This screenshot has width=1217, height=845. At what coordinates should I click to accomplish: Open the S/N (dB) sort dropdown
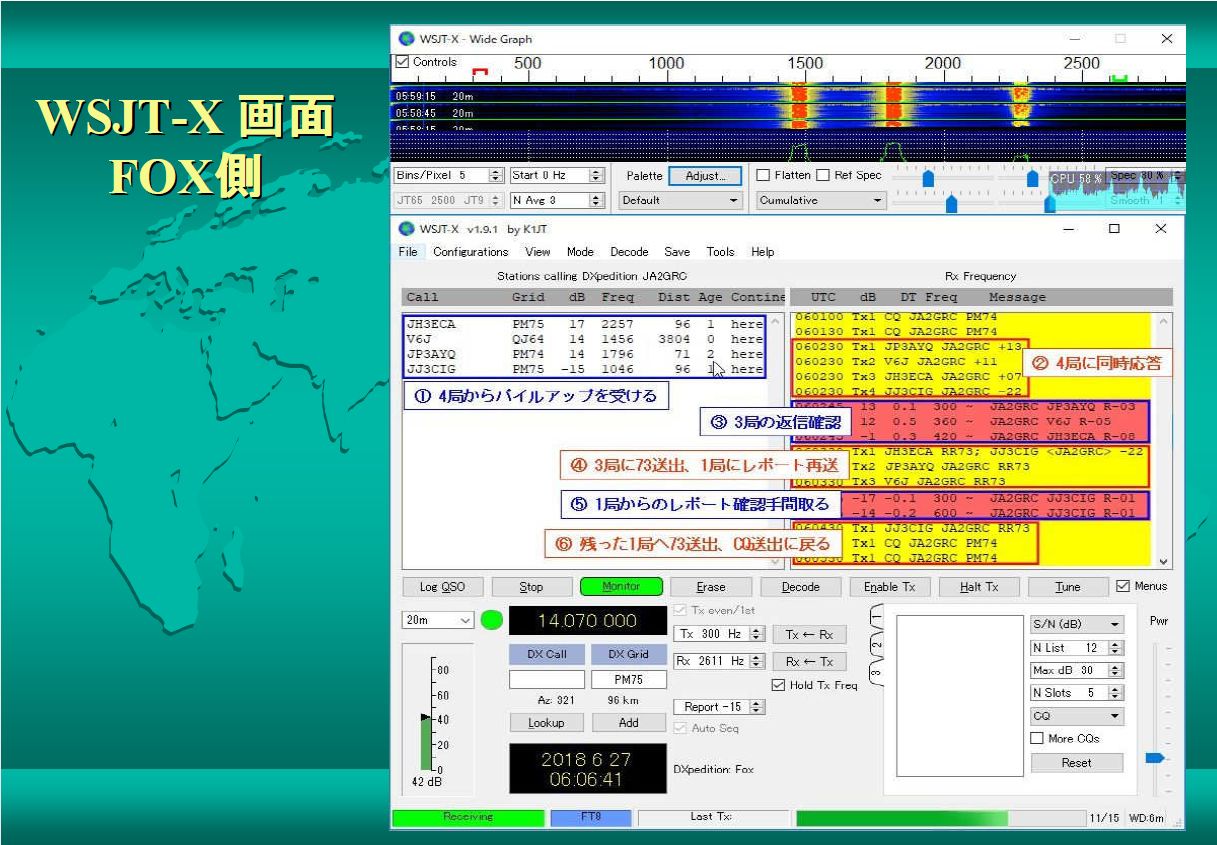(x=1076, y=624)
